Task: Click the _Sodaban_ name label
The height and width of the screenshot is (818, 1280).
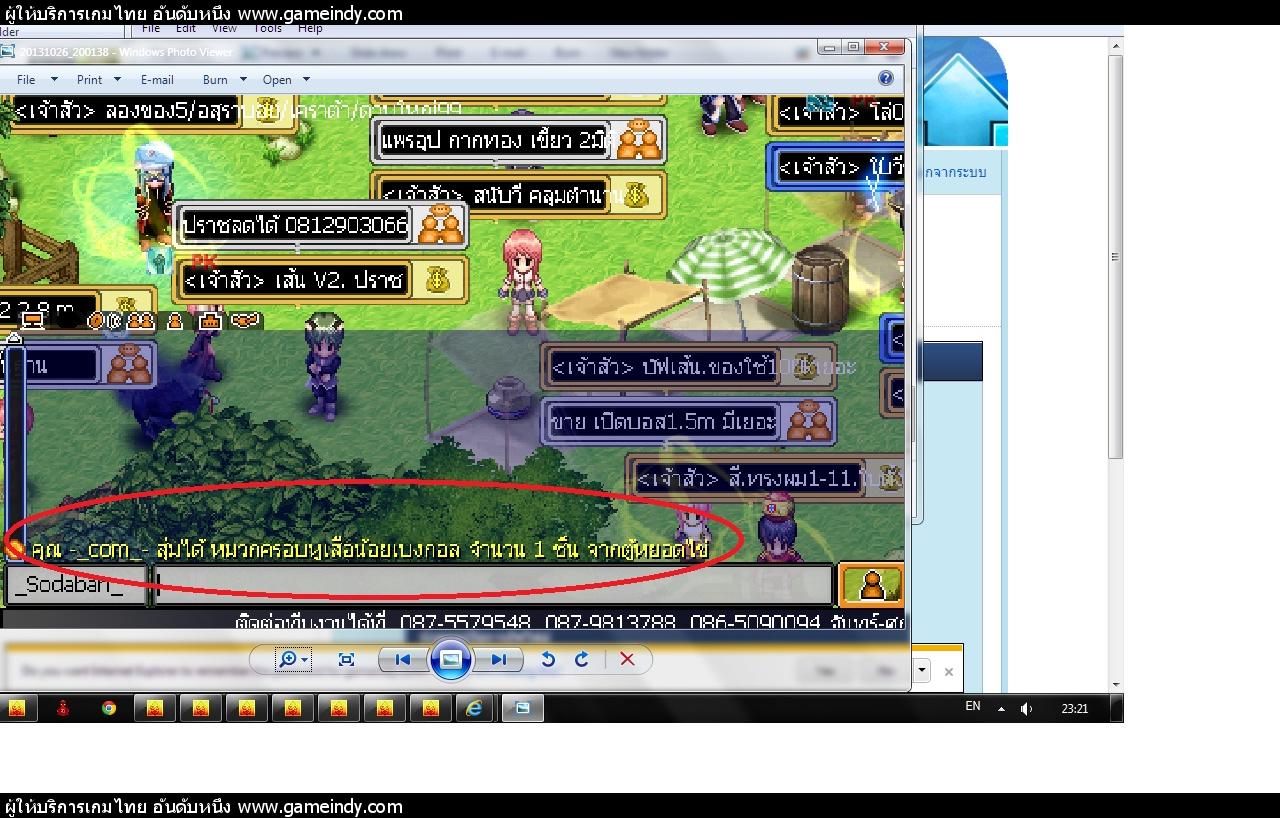Action: [x=75, y=585]
